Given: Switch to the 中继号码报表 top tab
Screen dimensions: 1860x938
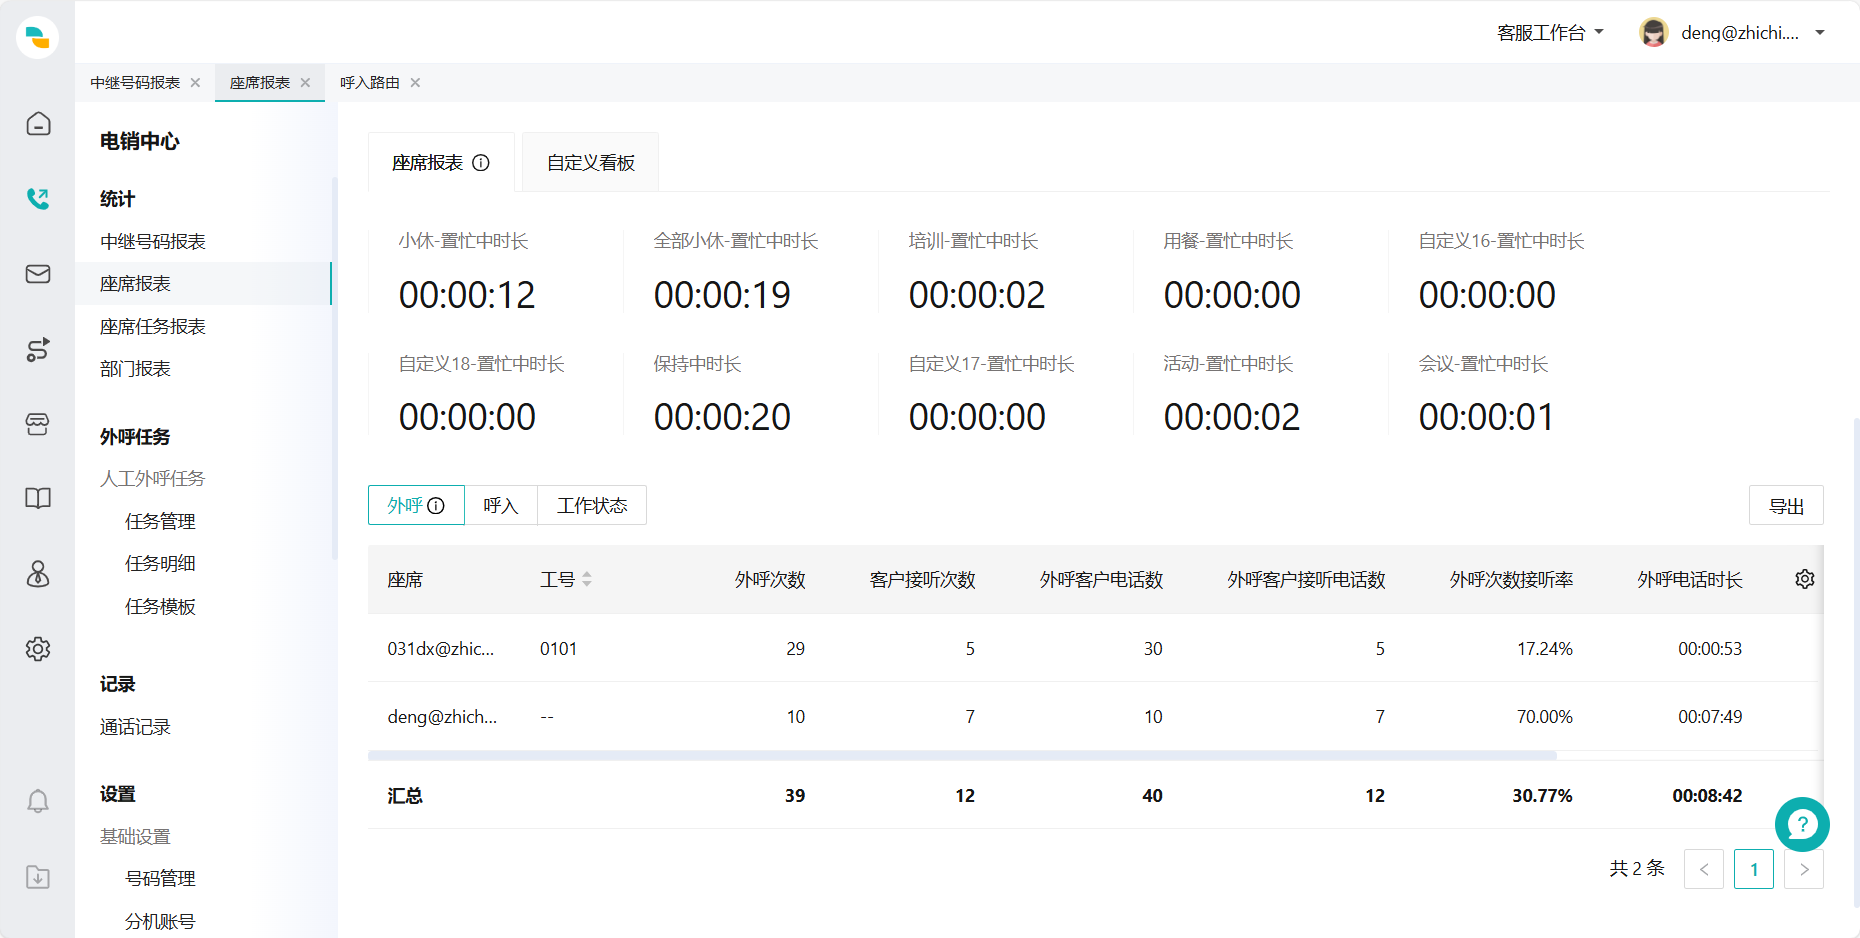Looking at the screenshot, I should [135, 83].
